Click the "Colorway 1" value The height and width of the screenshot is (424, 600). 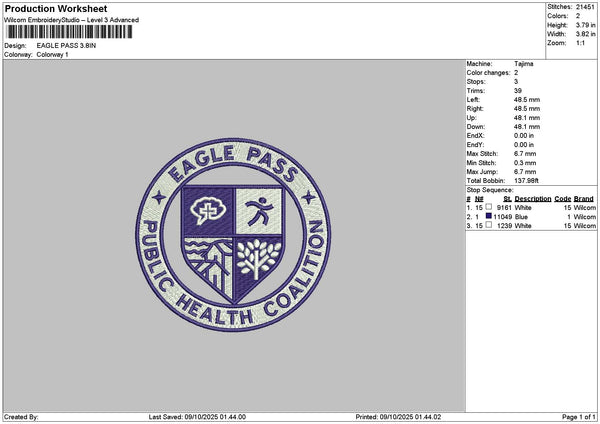[52, 55]
